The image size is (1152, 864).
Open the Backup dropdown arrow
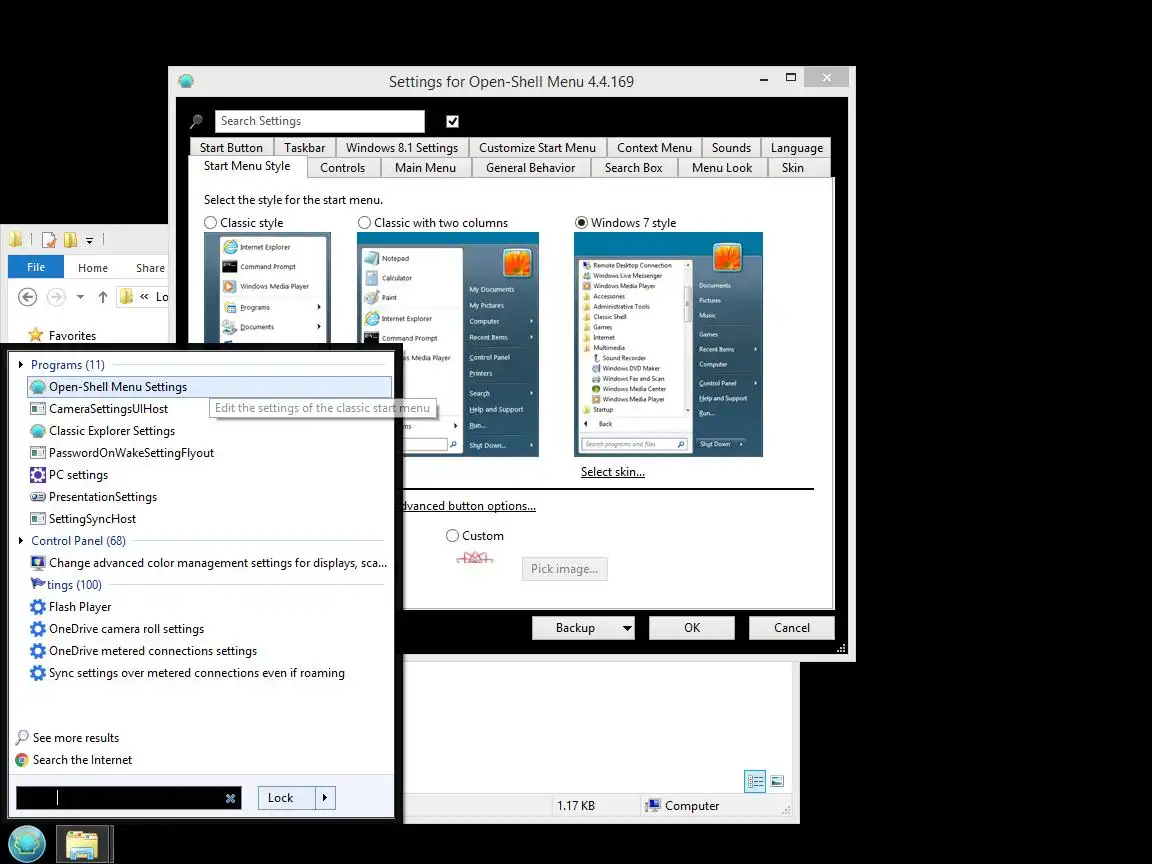[x=627, y=628]
